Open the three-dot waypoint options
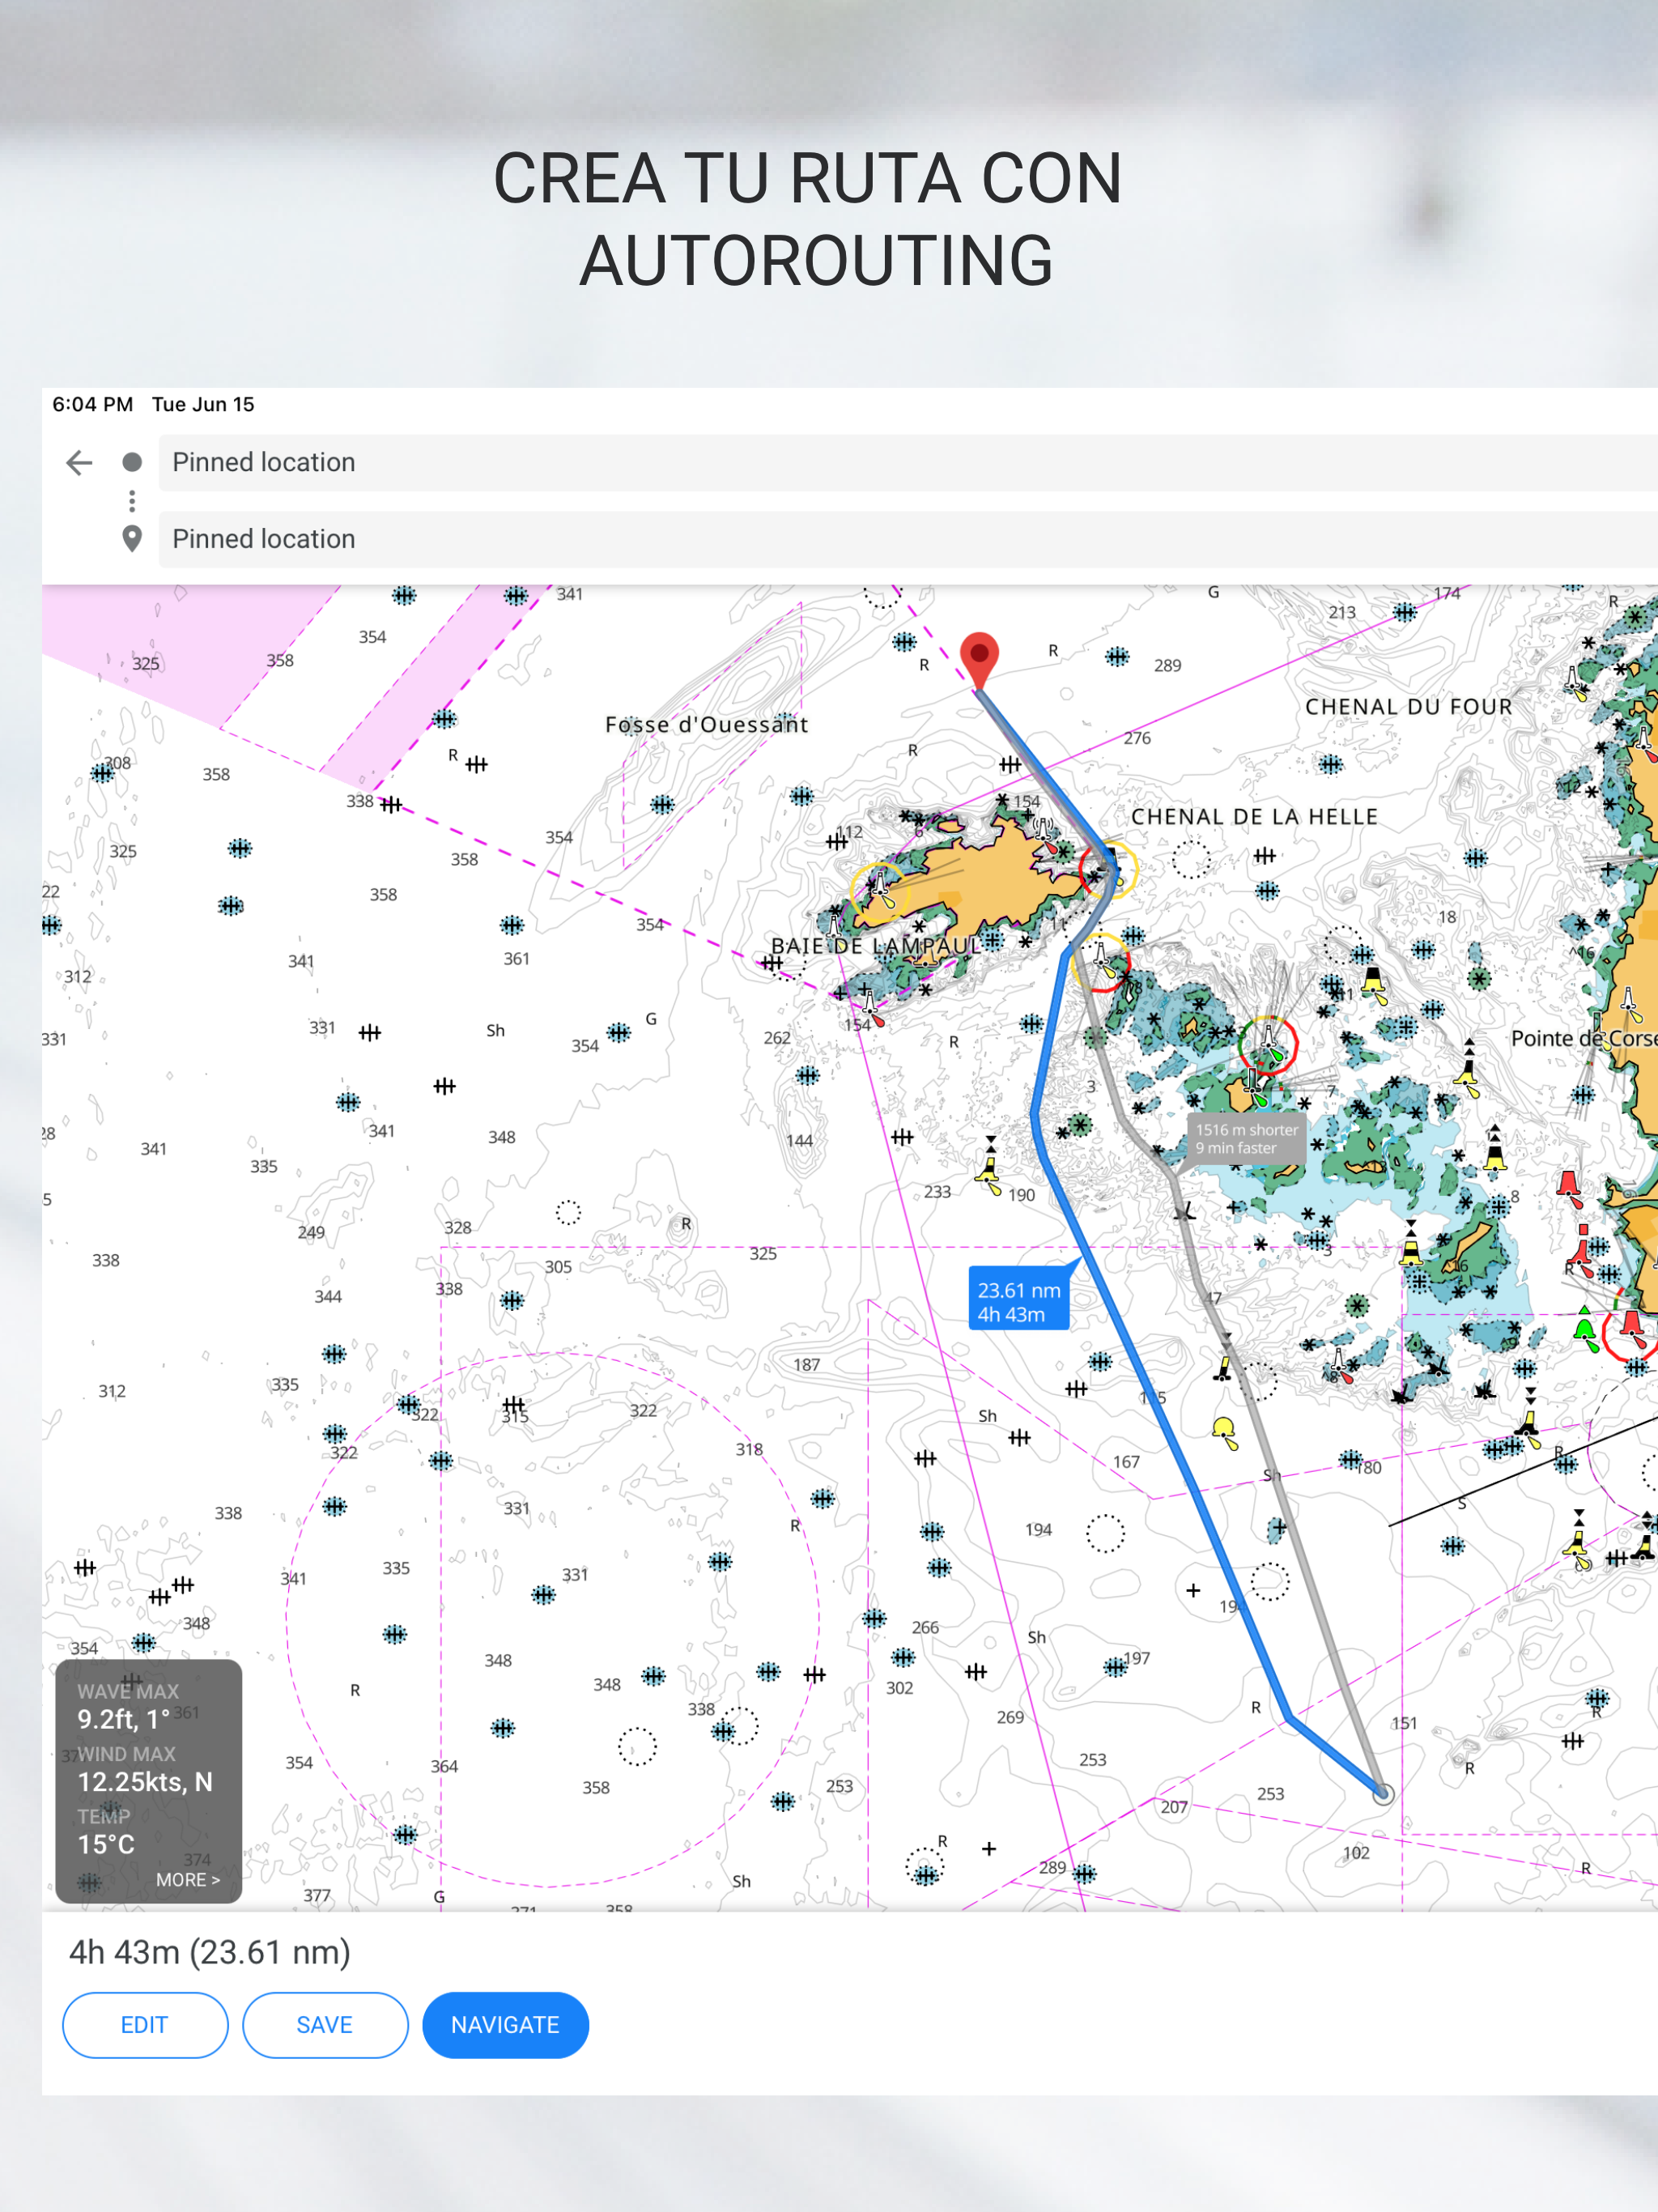 132,500
